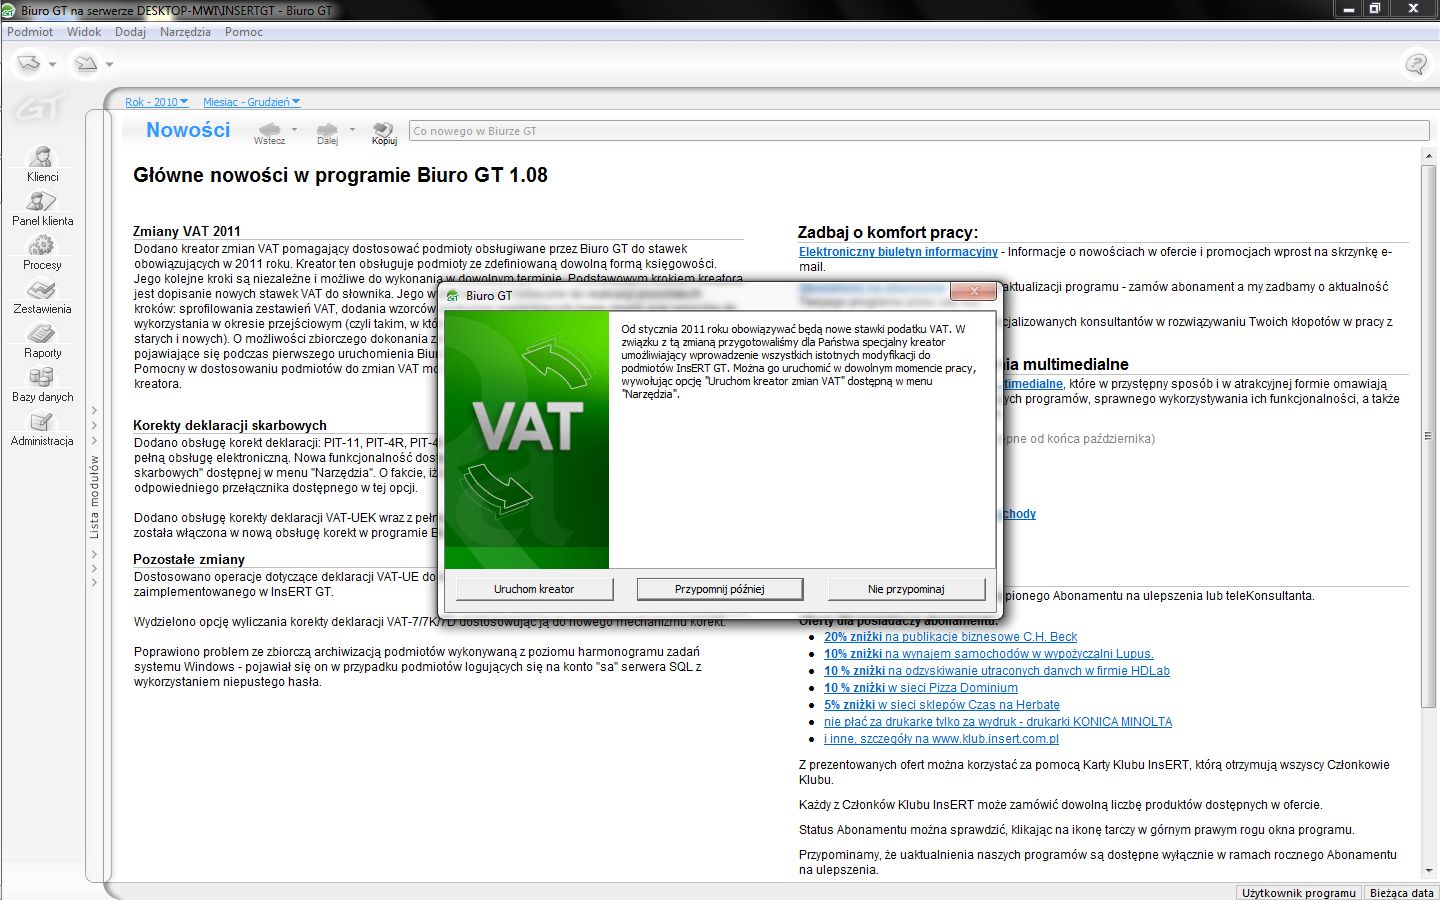Click the Wstecz back arrow icon
Viewport: 1440px width, 900px height.
(269, 129)
